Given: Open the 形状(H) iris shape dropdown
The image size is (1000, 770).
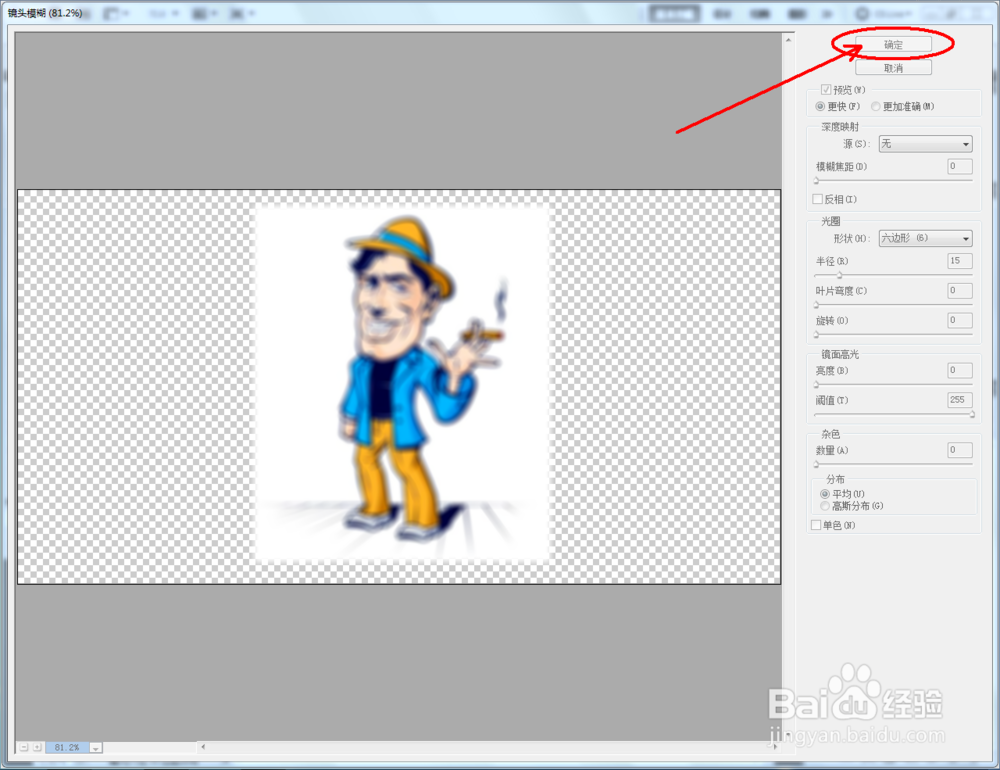Looking at the screenshot, I should pyautogui.click(x=925, y=238).
